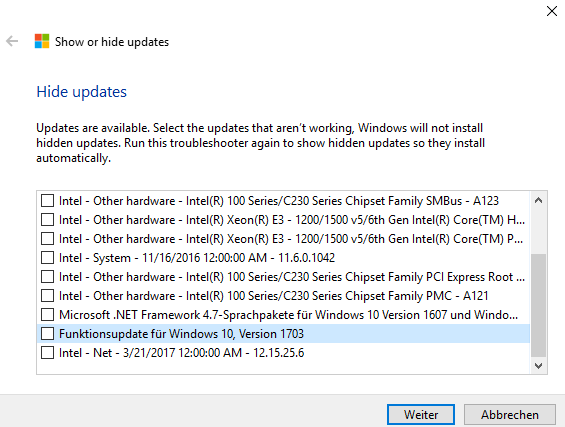This screenshot has width=565, height=427.
Task: Close the troubleshooter window with X
Action: [x=552, y=11]
